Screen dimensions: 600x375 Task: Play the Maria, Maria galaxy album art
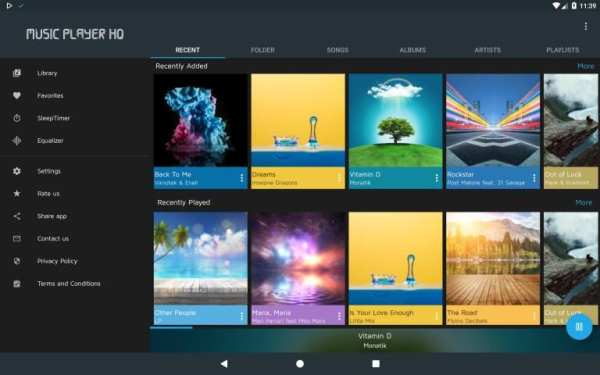pyautogui.click(x=298, y=259)
